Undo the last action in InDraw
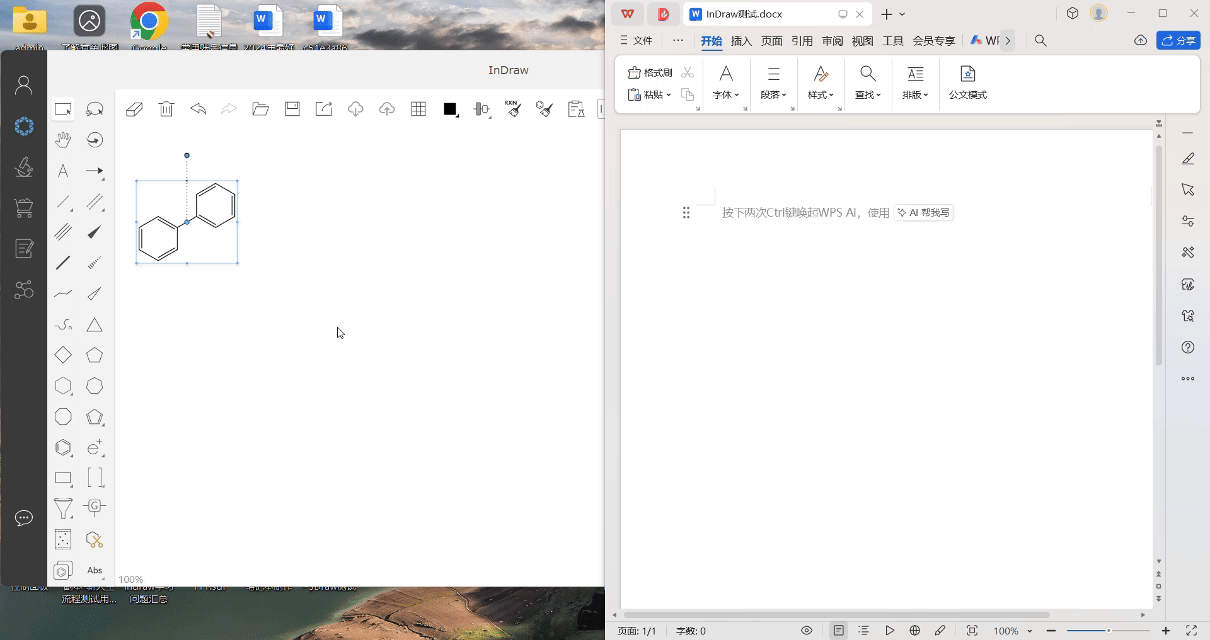 pyautogui.click(x=198, y=109)
